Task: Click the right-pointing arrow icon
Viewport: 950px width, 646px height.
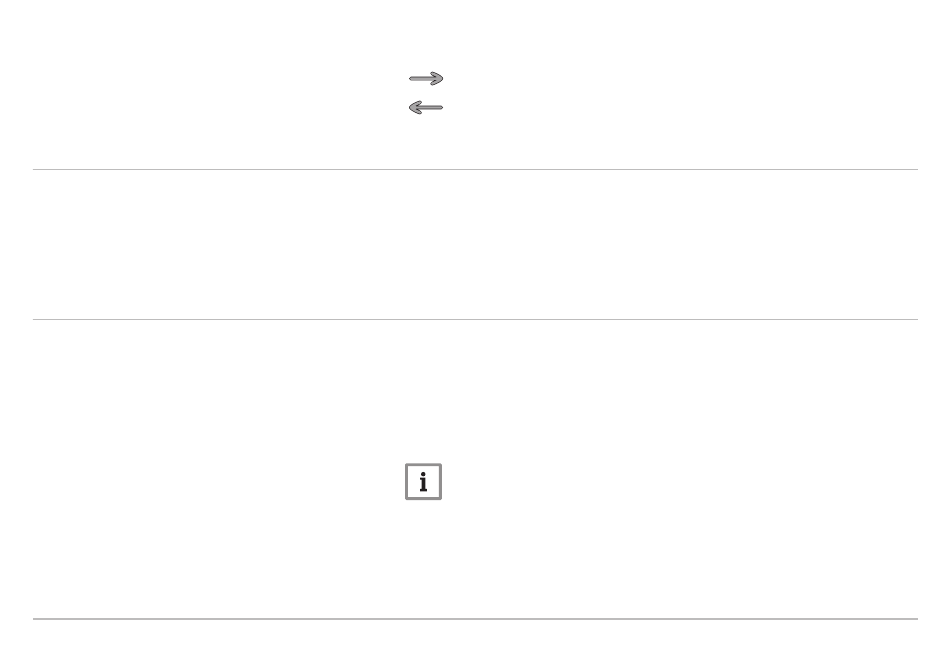Action: tap(426, 79)
